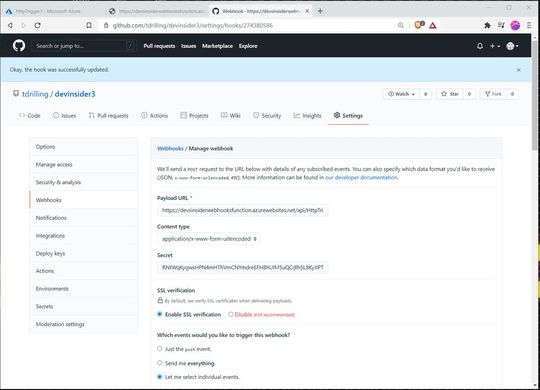540x390 pixels.
Task: Open the Watch dropdown button
Action: (x=401, y=94)
